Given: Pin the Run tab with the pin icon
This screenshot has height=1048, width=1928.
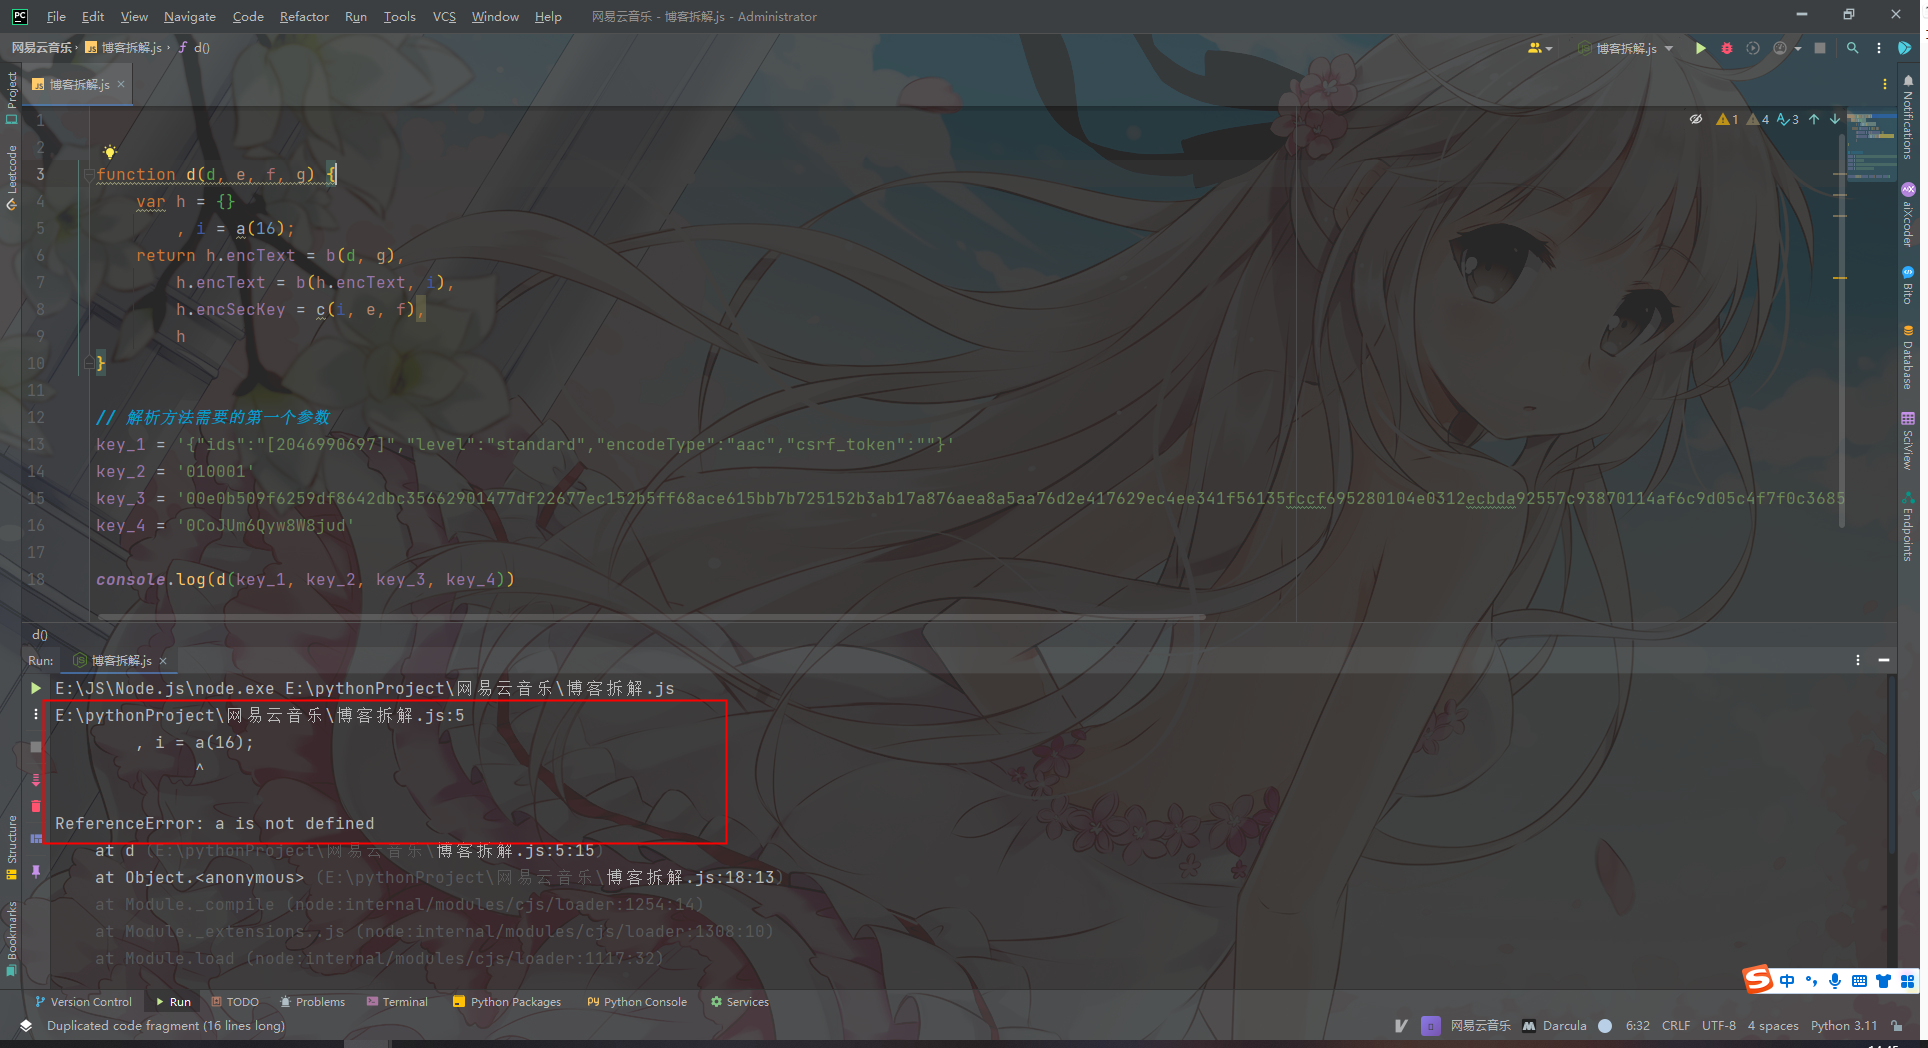Looking at the screenshot, I should tap(36, 872).
